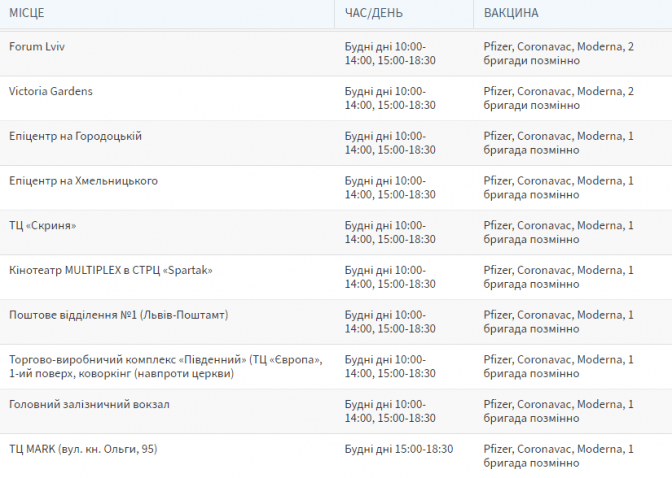
Task: Click the schedule cell for Головний залізничний вокзал
Action: point(390,411)
